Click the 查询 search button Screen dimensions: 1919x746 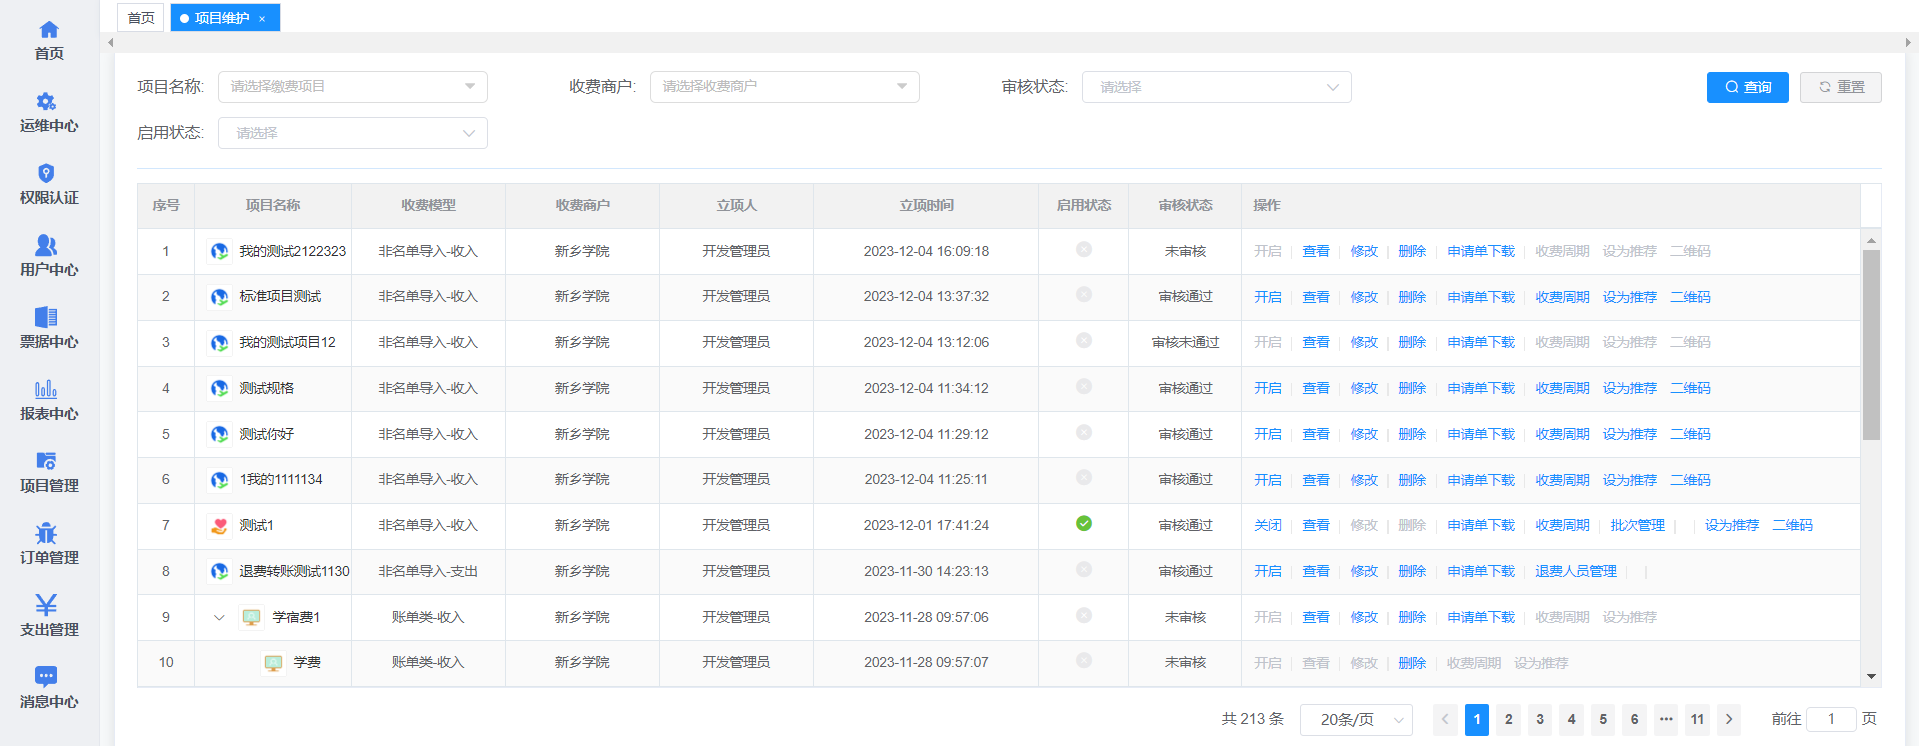tap(1748, 87)
